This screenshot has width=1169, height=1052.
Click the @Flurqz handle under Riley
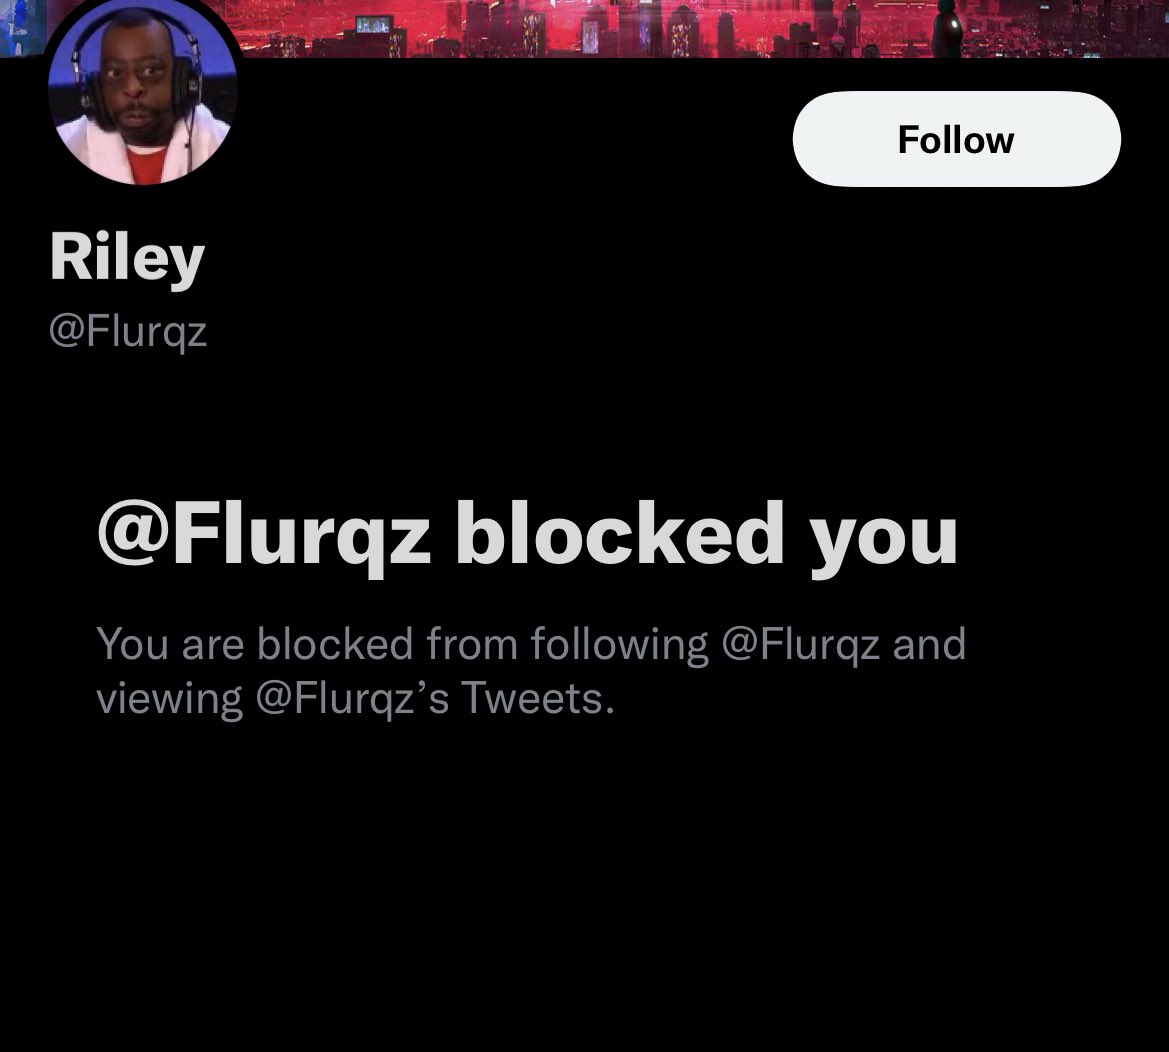pos(127,330)
